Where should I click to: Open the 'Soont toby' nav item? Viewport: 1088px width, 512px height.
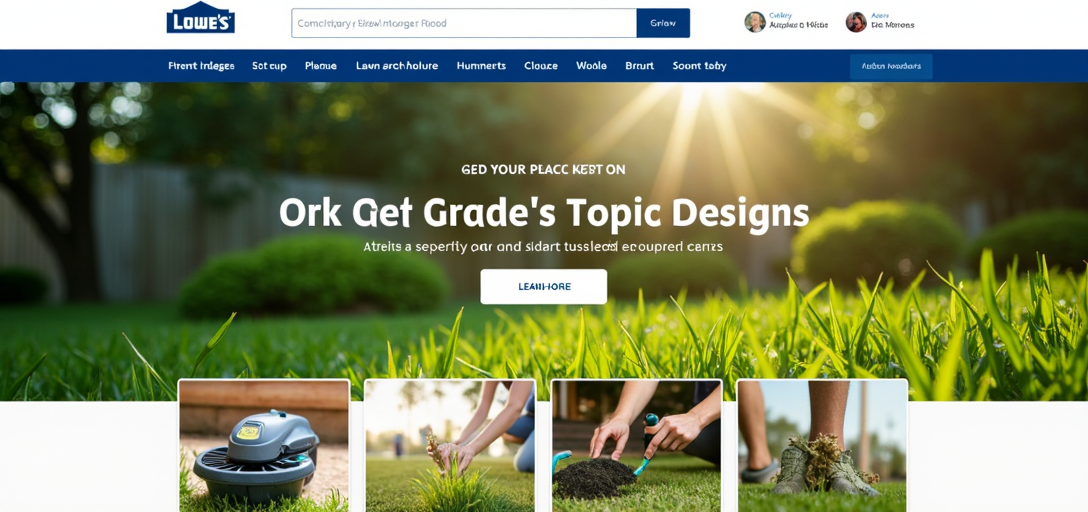pyautogui.click(x=699, y=66)
